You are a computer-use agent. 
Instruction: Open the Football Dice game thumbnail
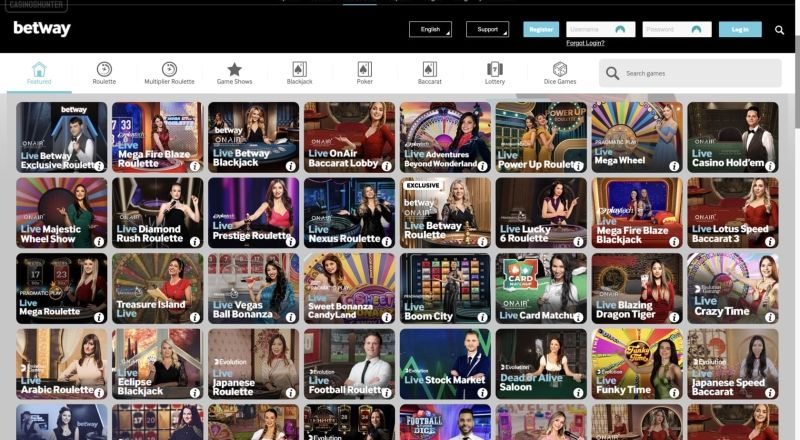pos(445,422)
